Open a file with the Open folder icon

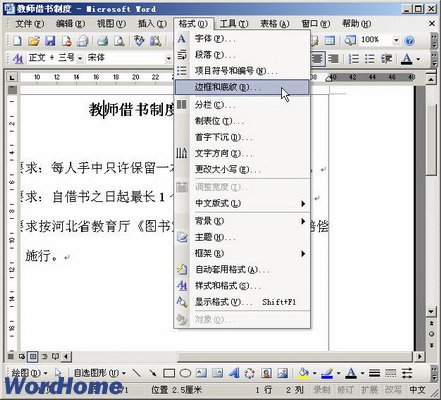click(34, 41)
